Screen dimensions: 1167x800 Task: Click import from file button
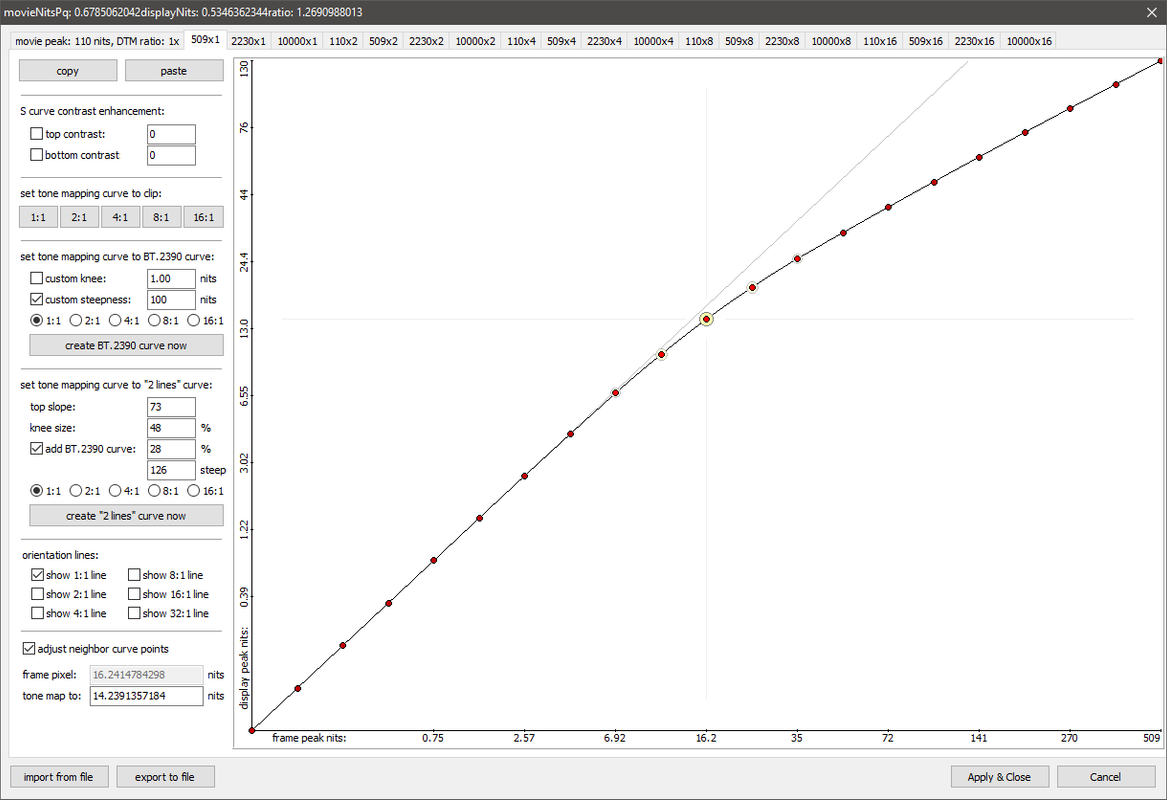coord(59,777)
